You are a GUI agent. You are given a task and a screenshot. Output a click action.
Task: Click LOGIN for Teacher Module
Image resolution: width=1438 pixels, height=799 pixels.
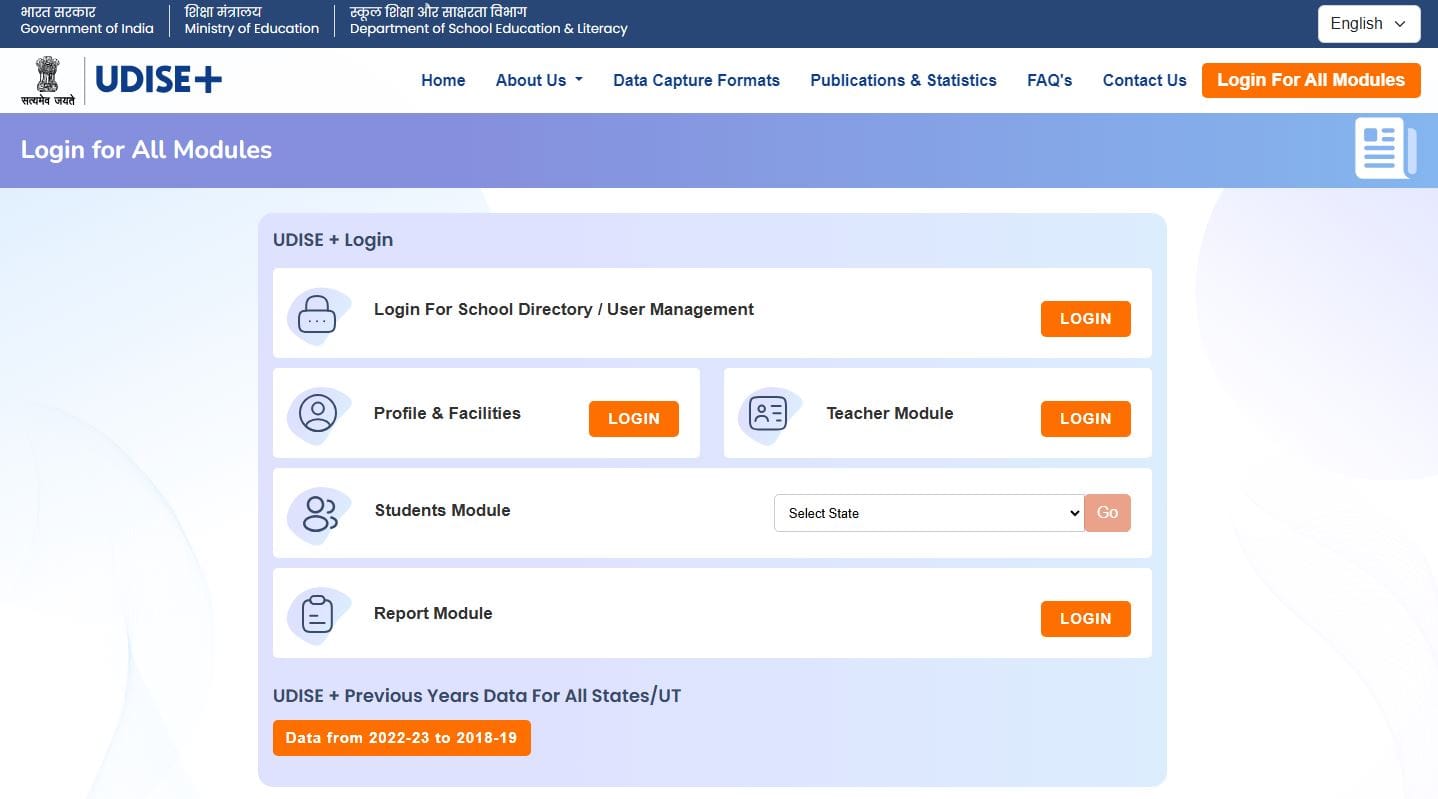pos(1085,419)
